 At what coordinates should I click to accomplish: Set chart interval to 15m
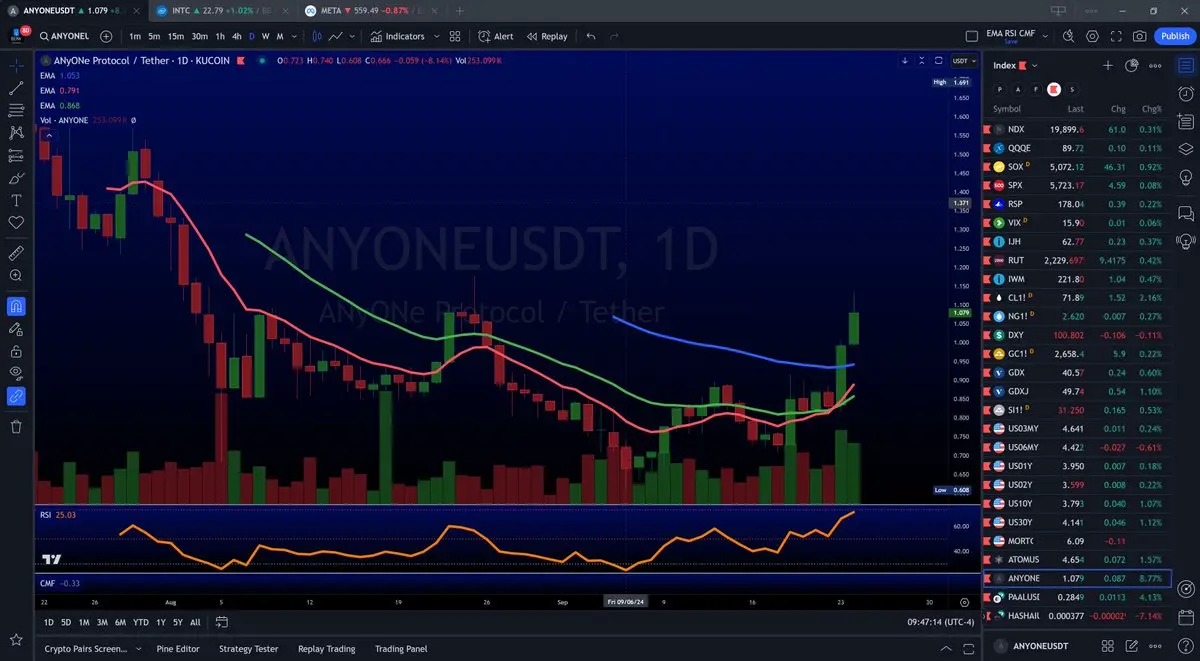175,36
